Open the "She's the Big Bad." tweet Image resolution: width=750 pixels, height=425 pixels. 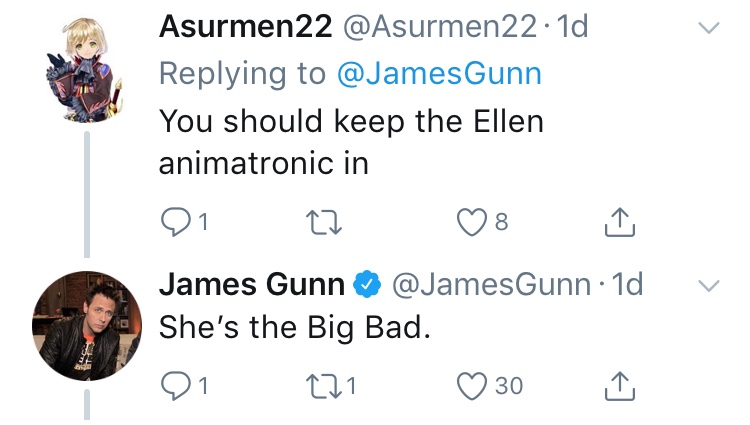(x=294, y=327)
